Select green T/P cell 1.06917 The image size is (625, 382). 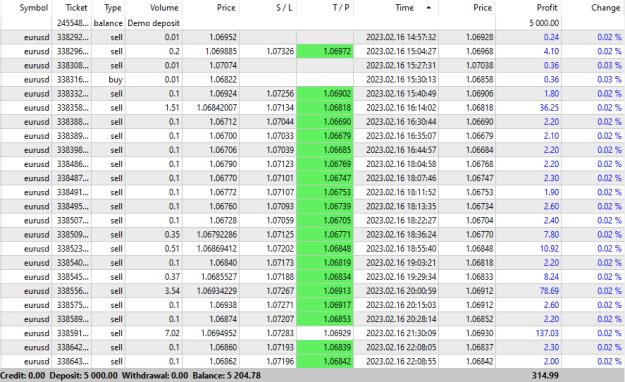(x=325, y=305)
